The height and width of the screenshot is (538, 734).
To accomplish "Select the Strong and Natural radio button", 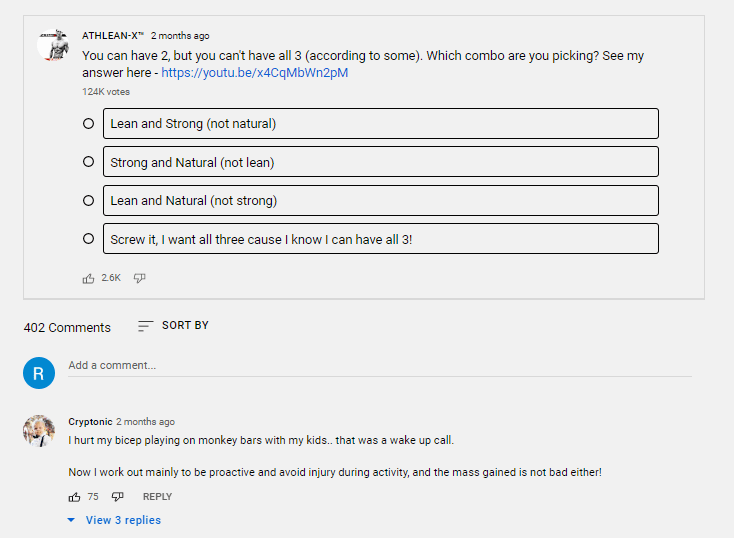I will [x=89, y=162].
